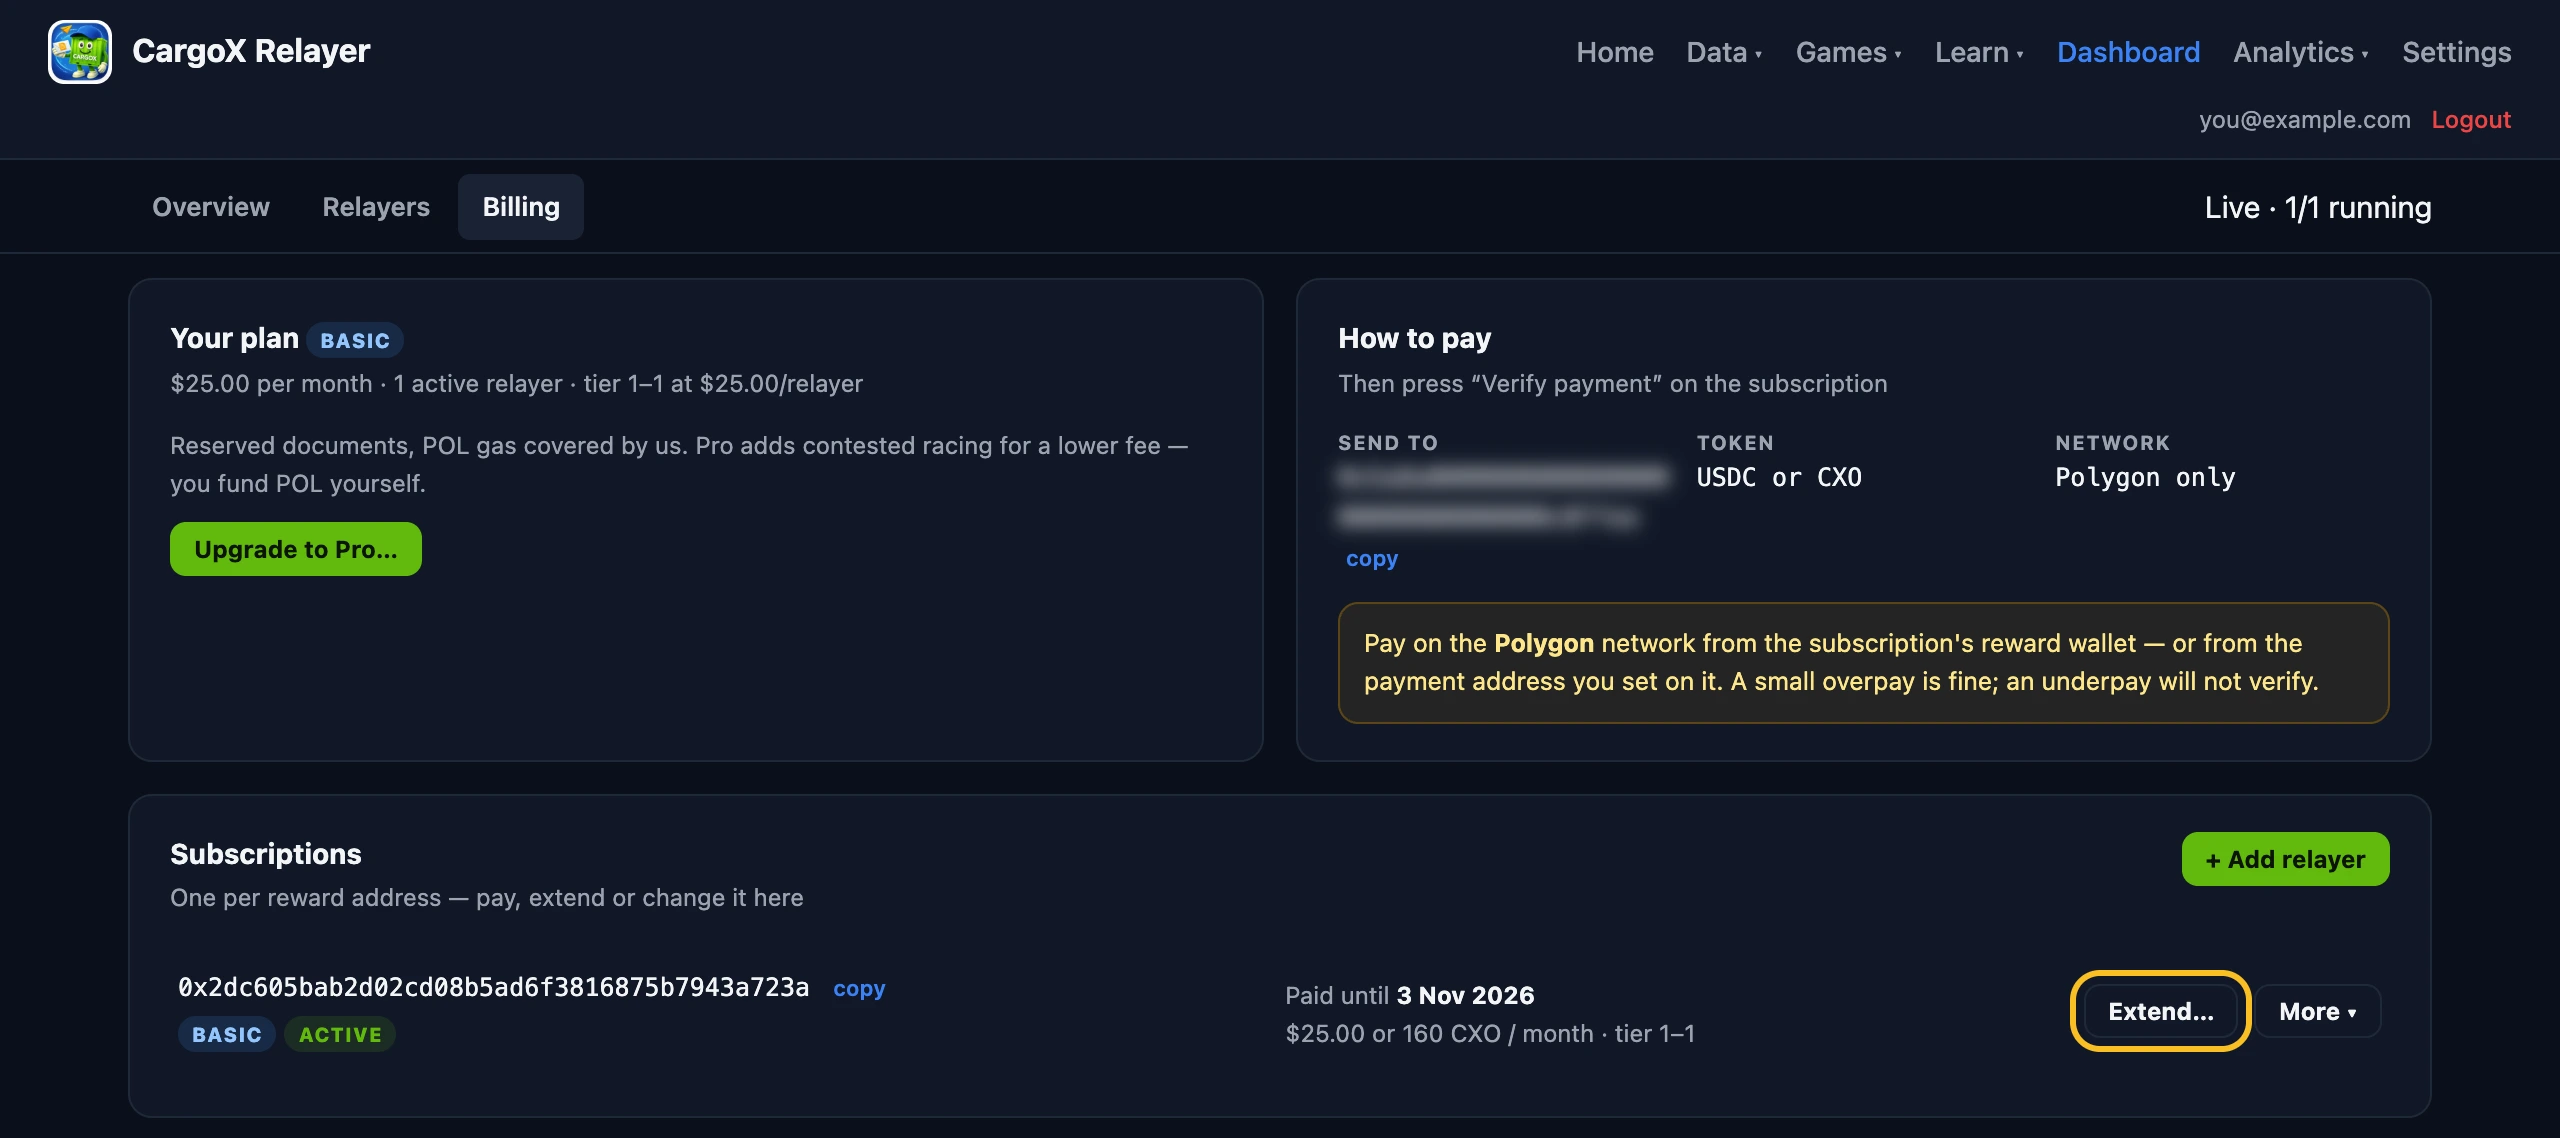Click the Paid until 3 Nov 2026 text
Viewport: 2560px width, 1138px height.
point(1409,996)
